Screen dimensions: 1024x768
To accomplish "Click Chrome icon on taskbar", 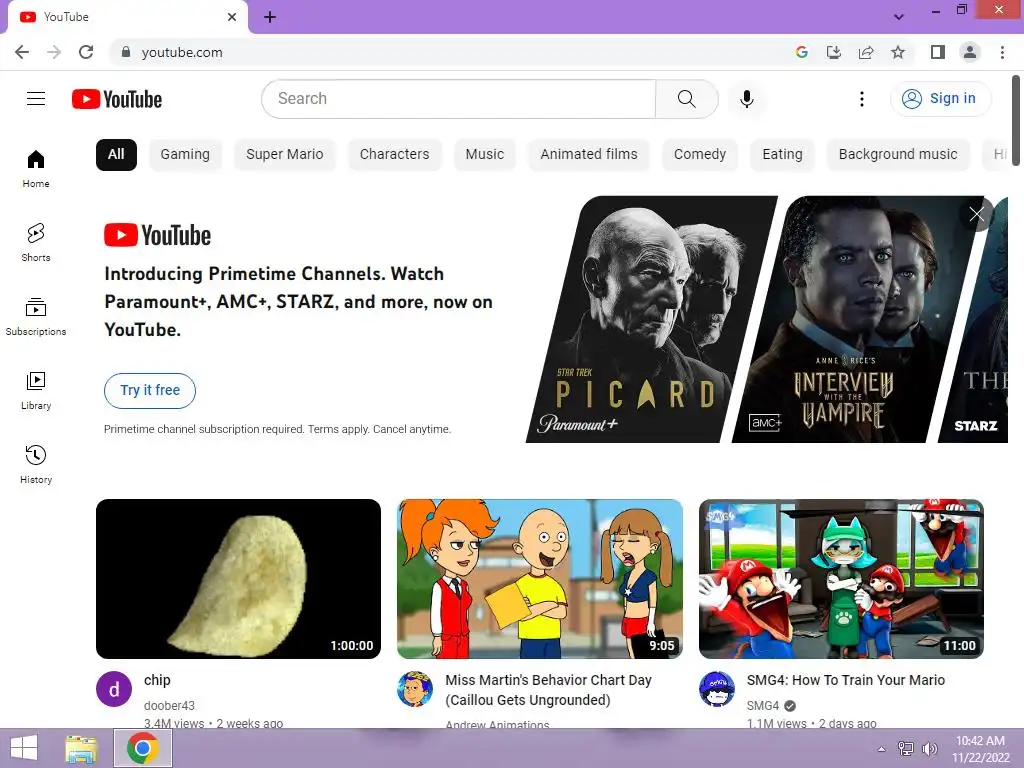I will click(x=143, y=748).
